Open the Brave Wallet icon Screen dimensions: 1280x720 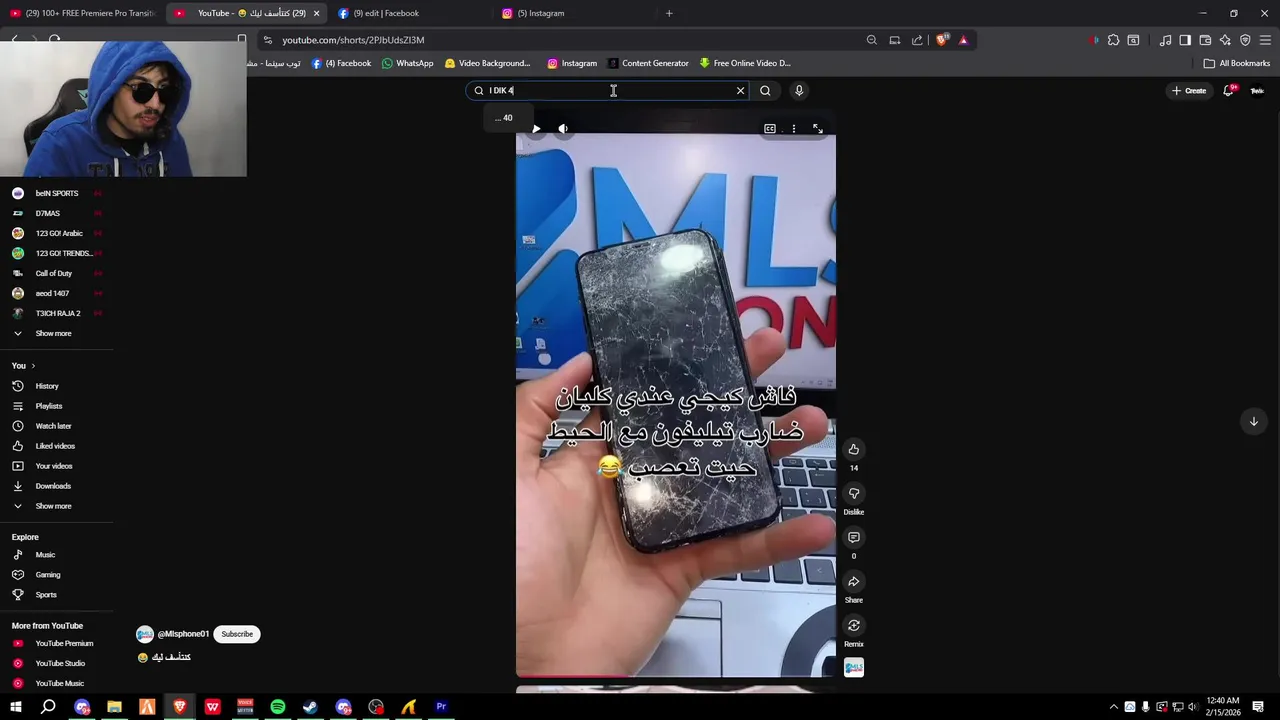[x=1205, y=40]
